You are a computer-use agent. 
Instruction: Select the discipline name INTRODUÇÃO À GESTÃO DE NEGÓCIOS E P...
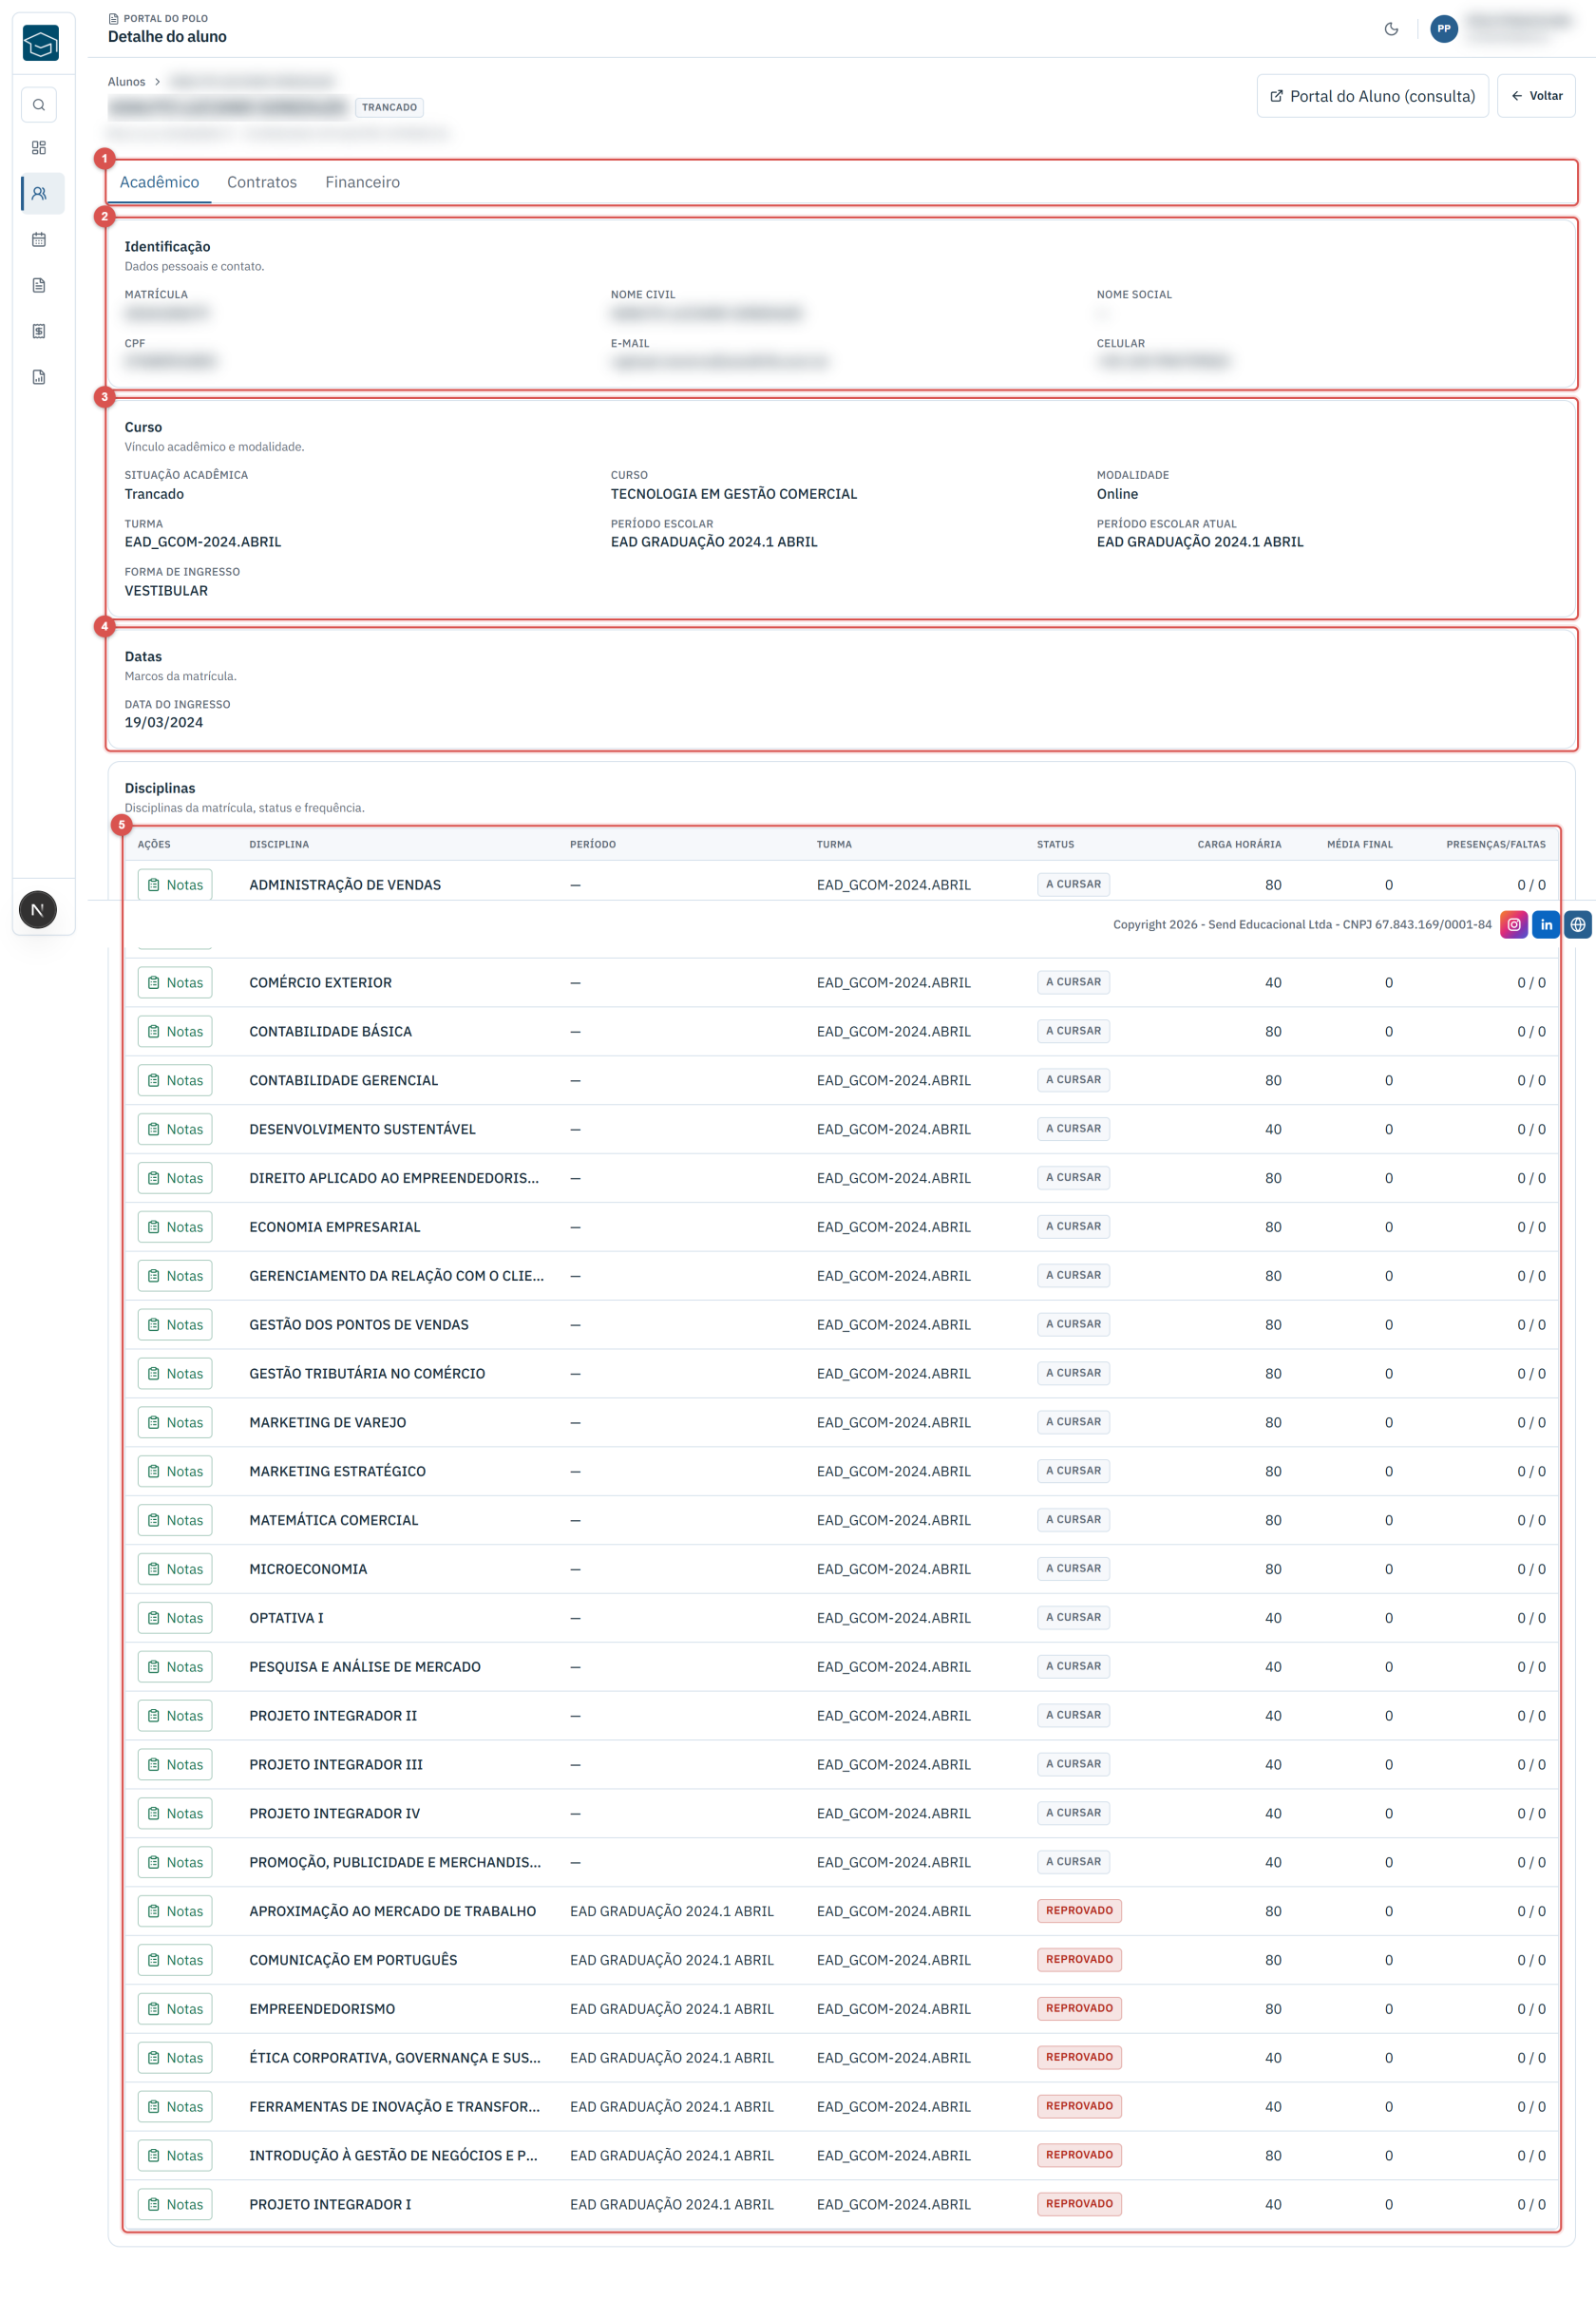[393, 2157]
